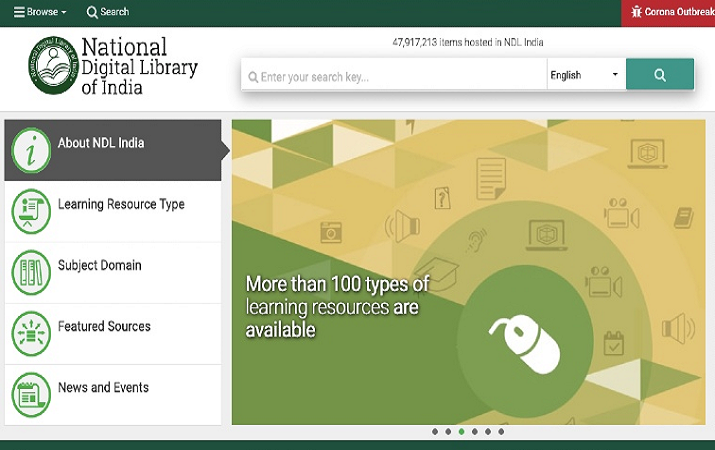Screen dimensions: 715x450
Task: Click the National Digital Library logo emblem
Action: [51, 63]
